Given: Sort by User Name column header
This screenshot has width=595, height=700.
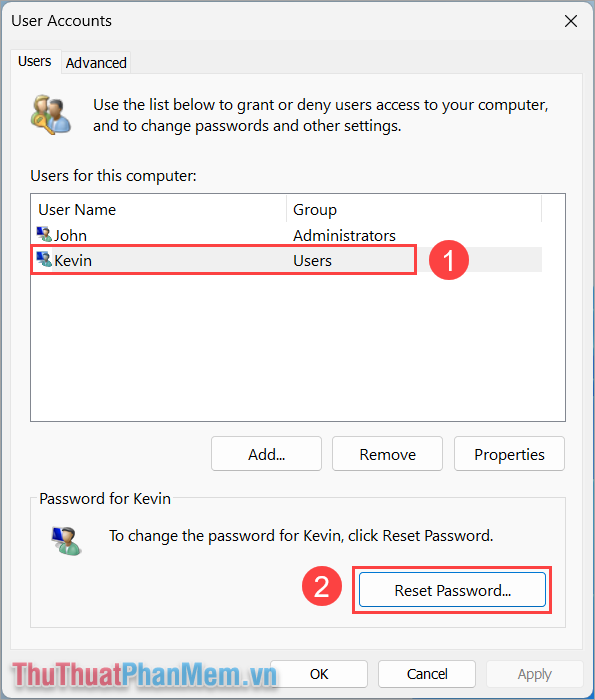Looking at the screenshot, I should [x=158, y=209].
